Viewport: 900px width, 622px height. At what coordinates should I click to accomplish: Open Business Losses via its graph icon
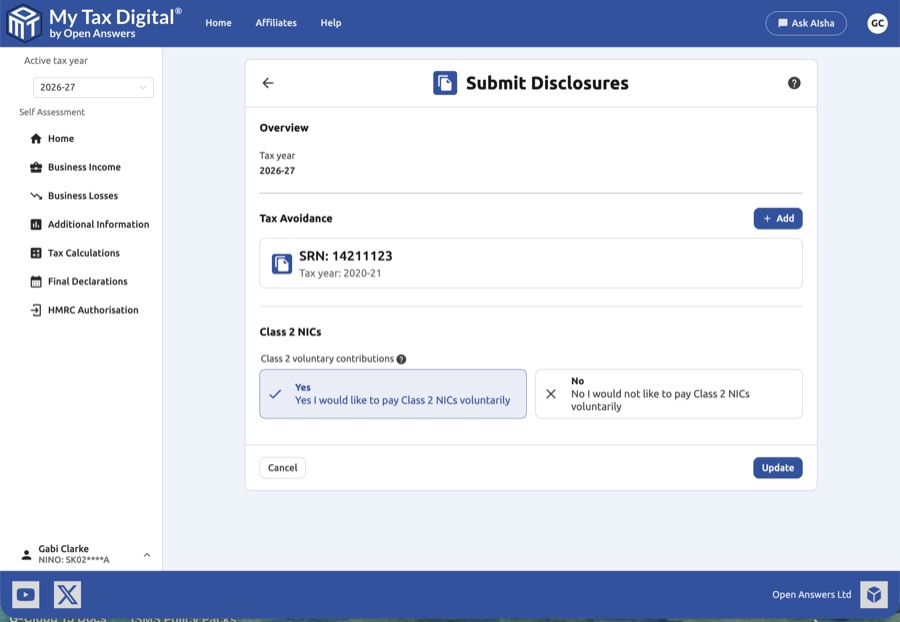click(34, 195)
